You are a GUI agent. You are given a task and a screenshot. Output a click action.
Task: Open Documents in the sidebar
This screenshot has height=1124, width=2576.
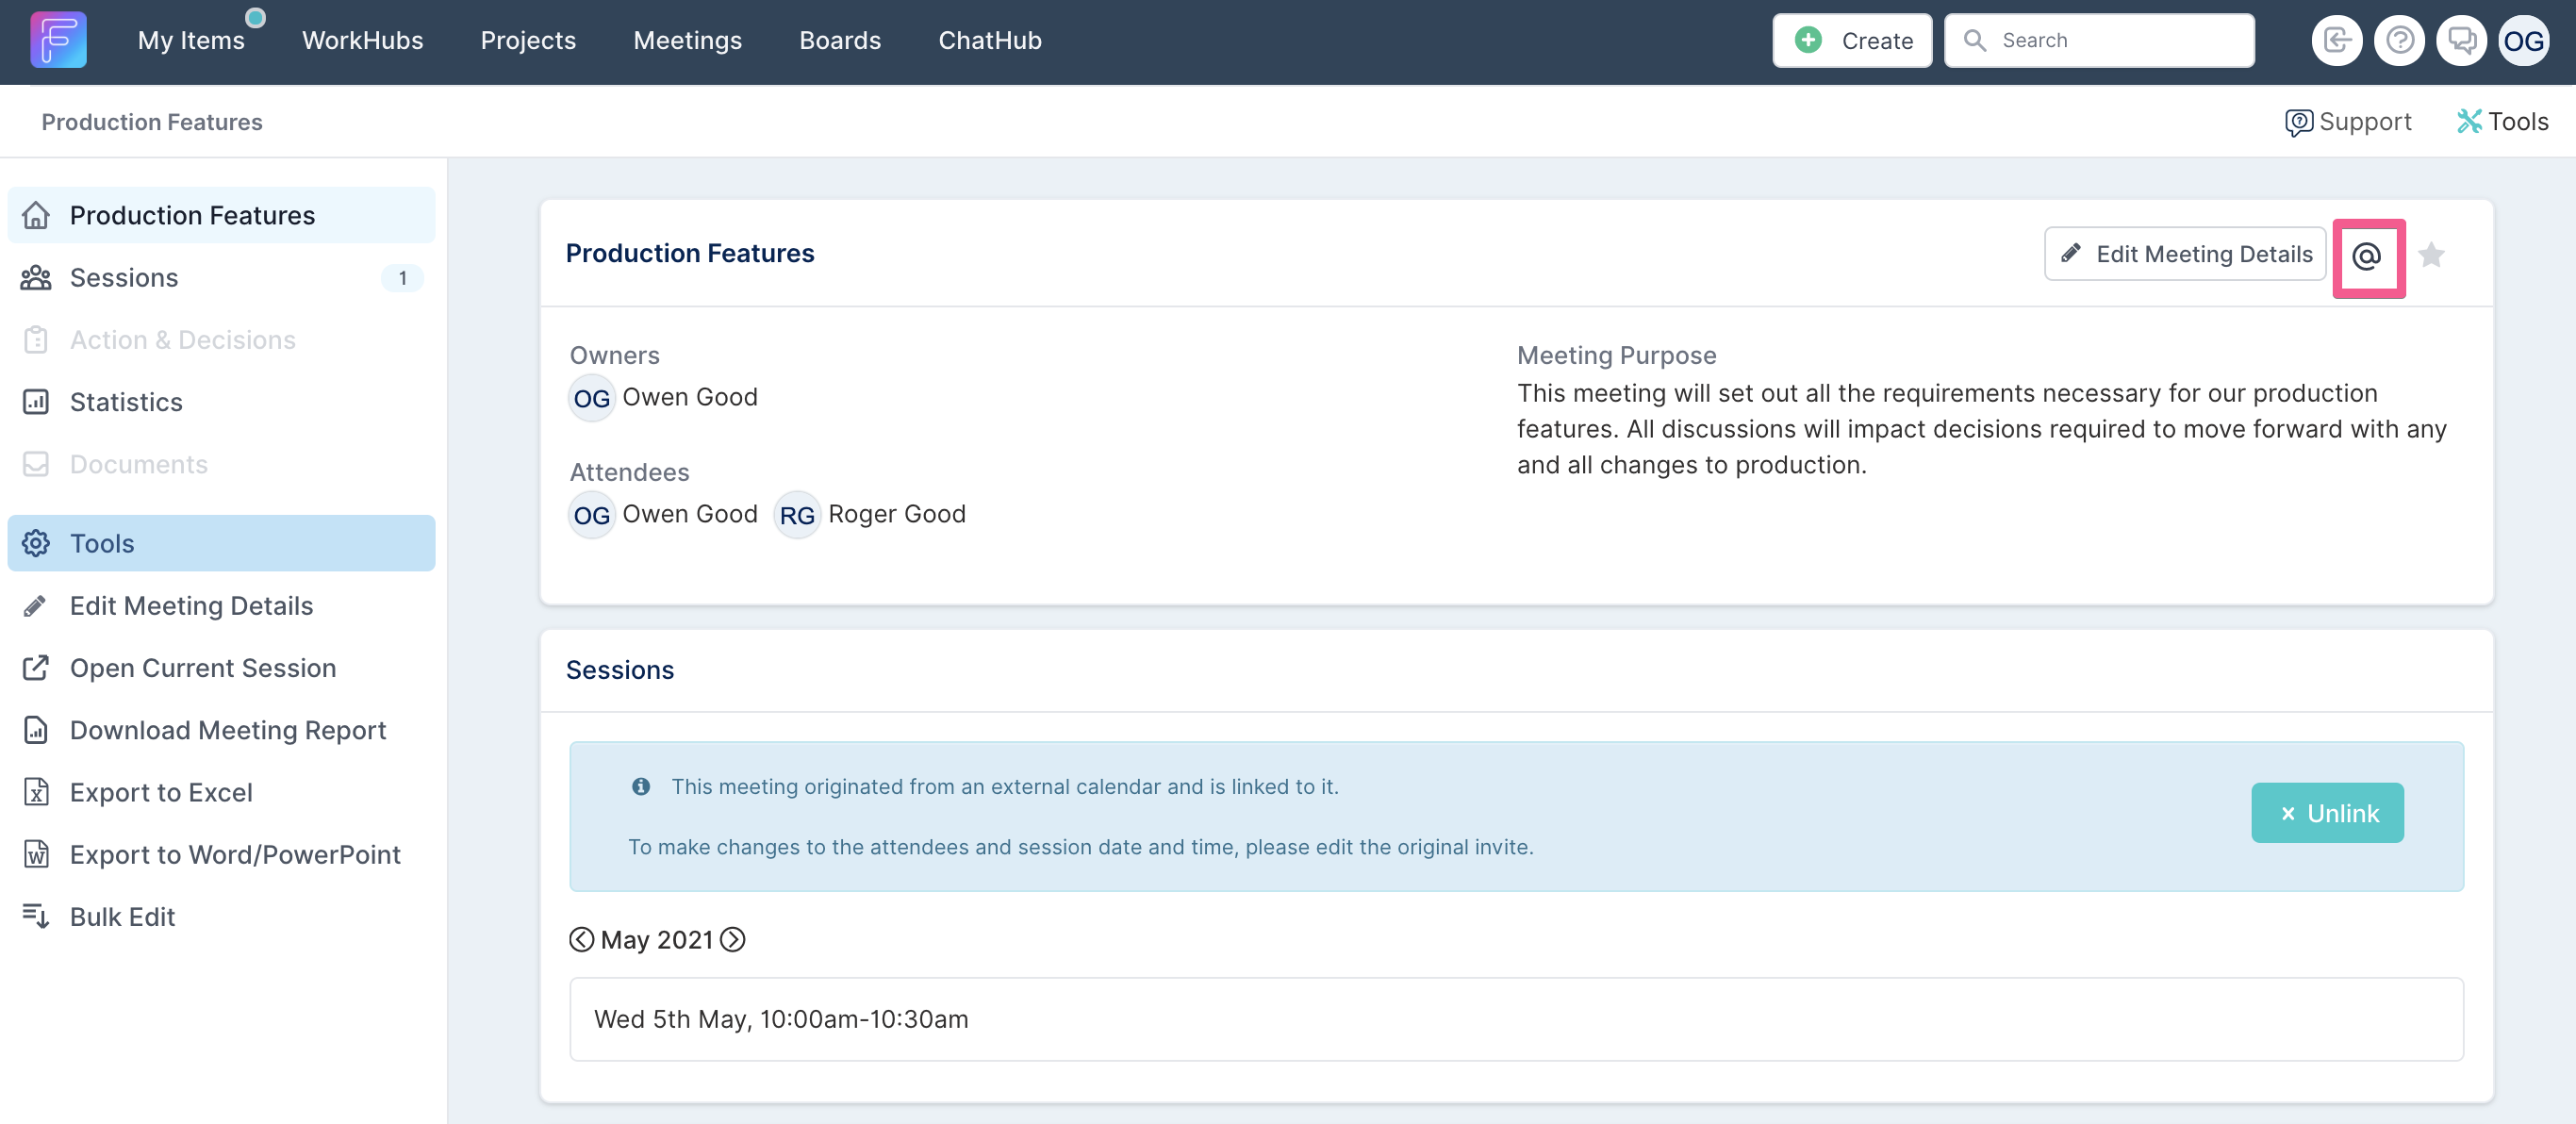coord(221,464)
